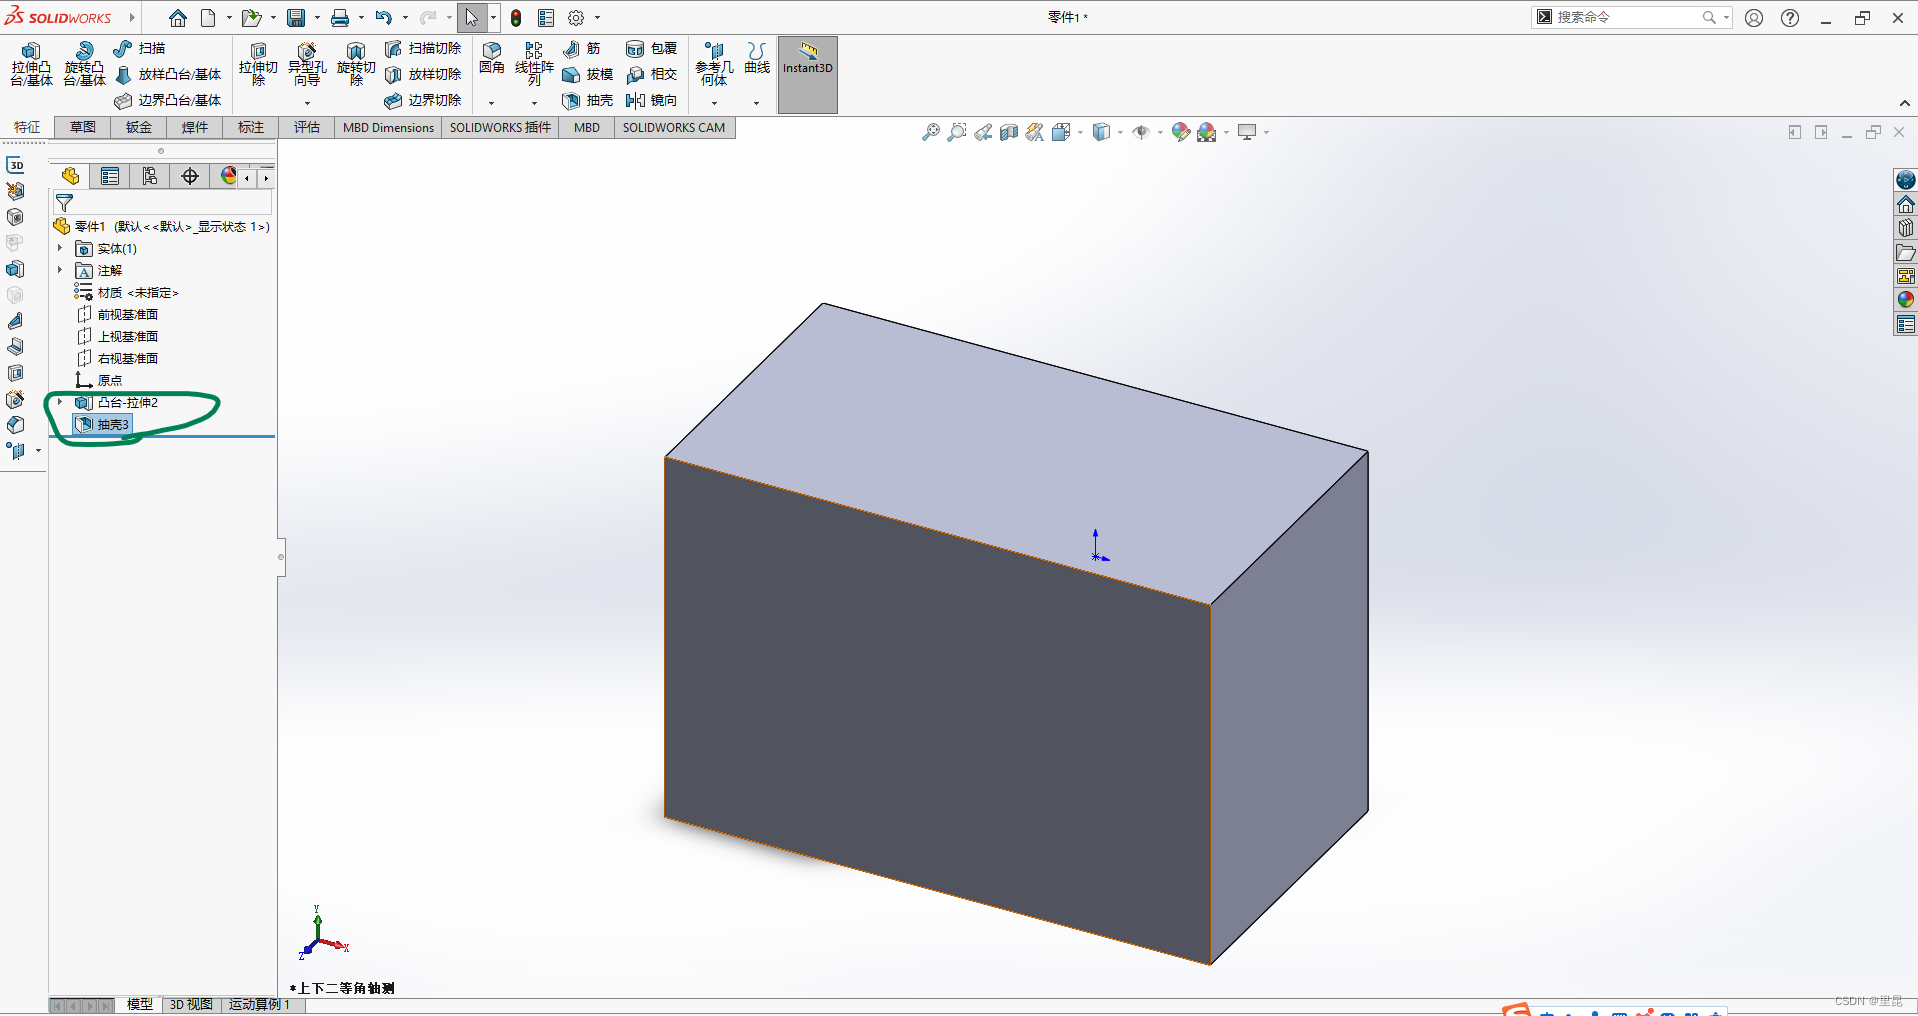Click the Rebuild traffic light icon
This screenshot has width=1918, height=1016.
pos(516,18)
